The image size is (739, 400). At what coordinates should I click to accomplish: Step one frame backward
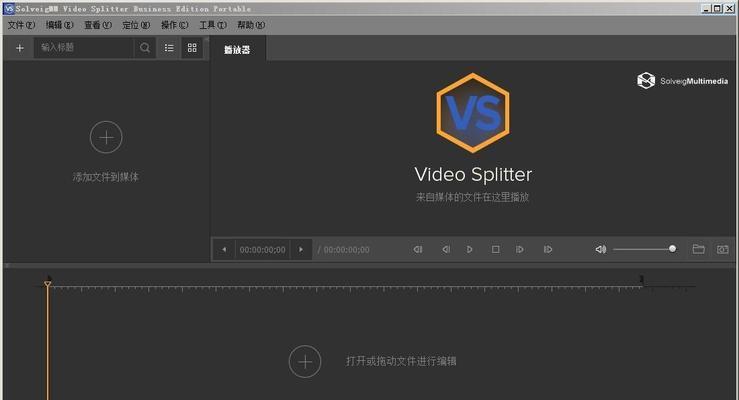[x=445, y=249]
